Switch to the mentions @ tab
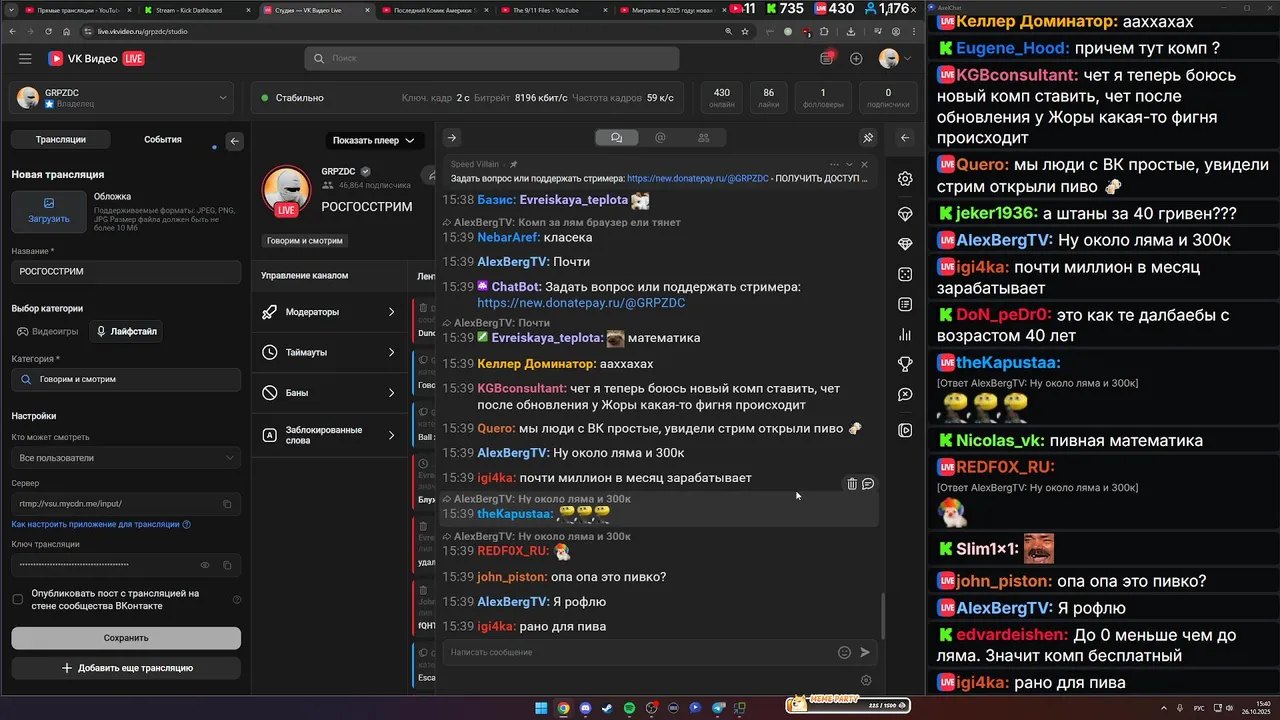This screenshot has height=720, width=1280. tap(660, 138)
